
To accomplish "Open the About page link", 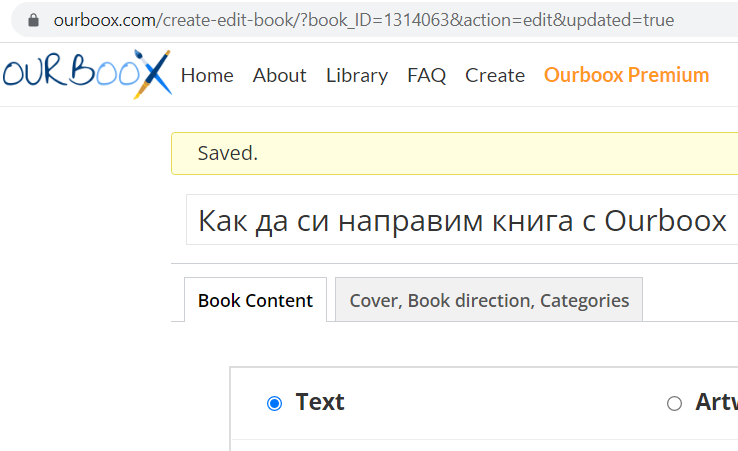I will [279, 75].
